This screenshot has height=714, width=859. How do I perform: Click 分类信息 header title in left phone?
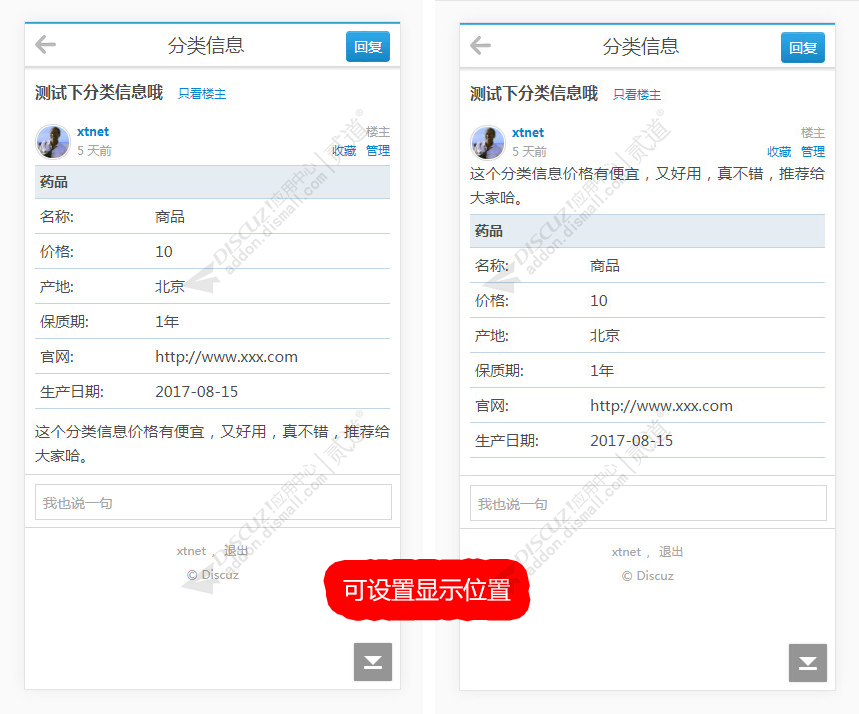[205, 45]
